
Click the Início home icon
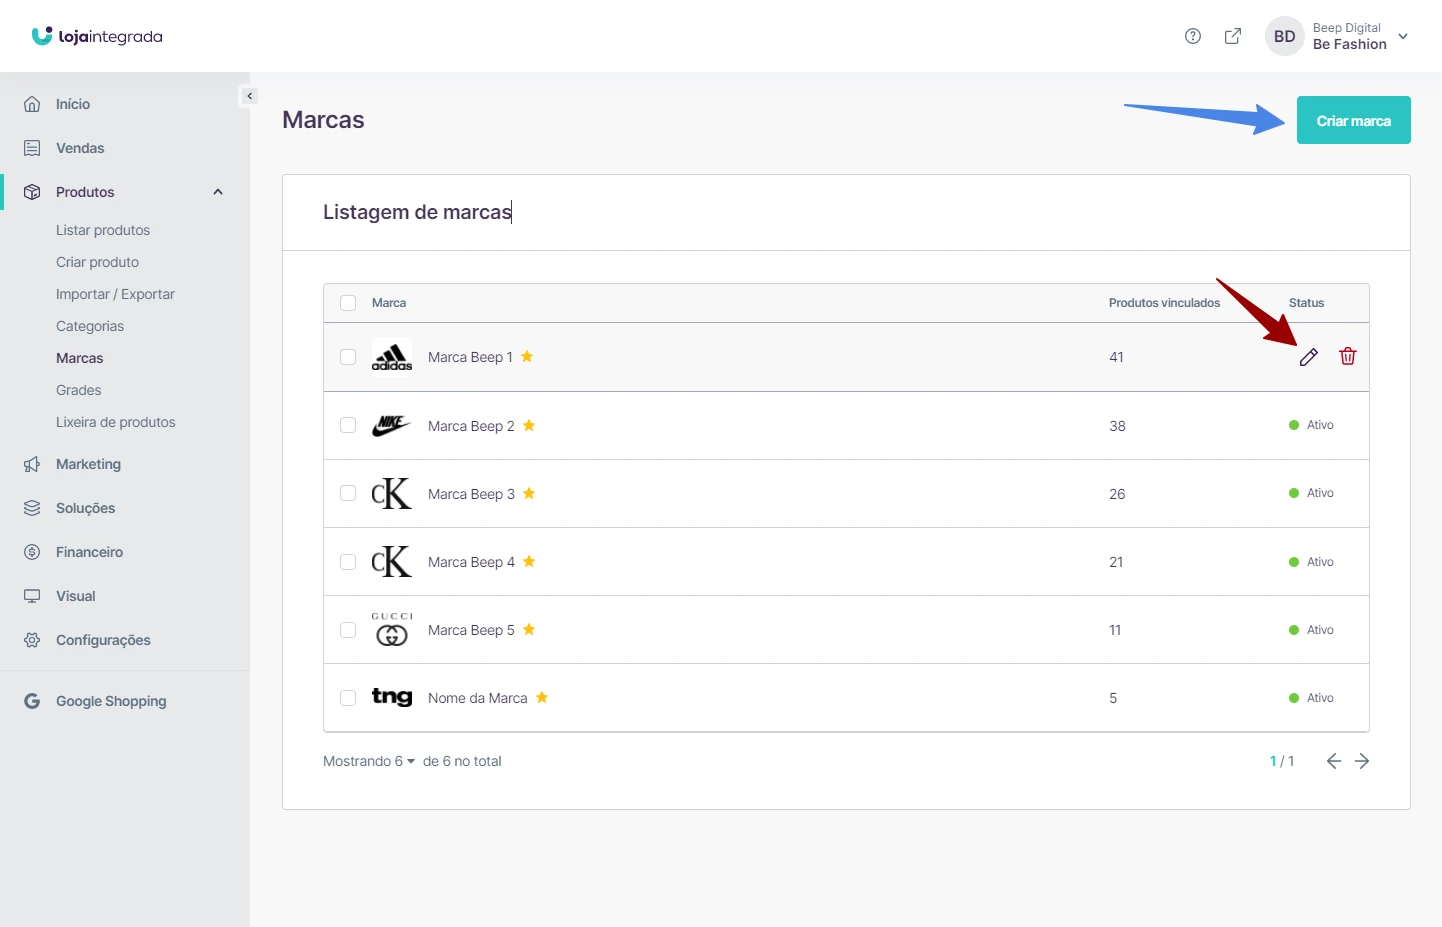point(32,104)
